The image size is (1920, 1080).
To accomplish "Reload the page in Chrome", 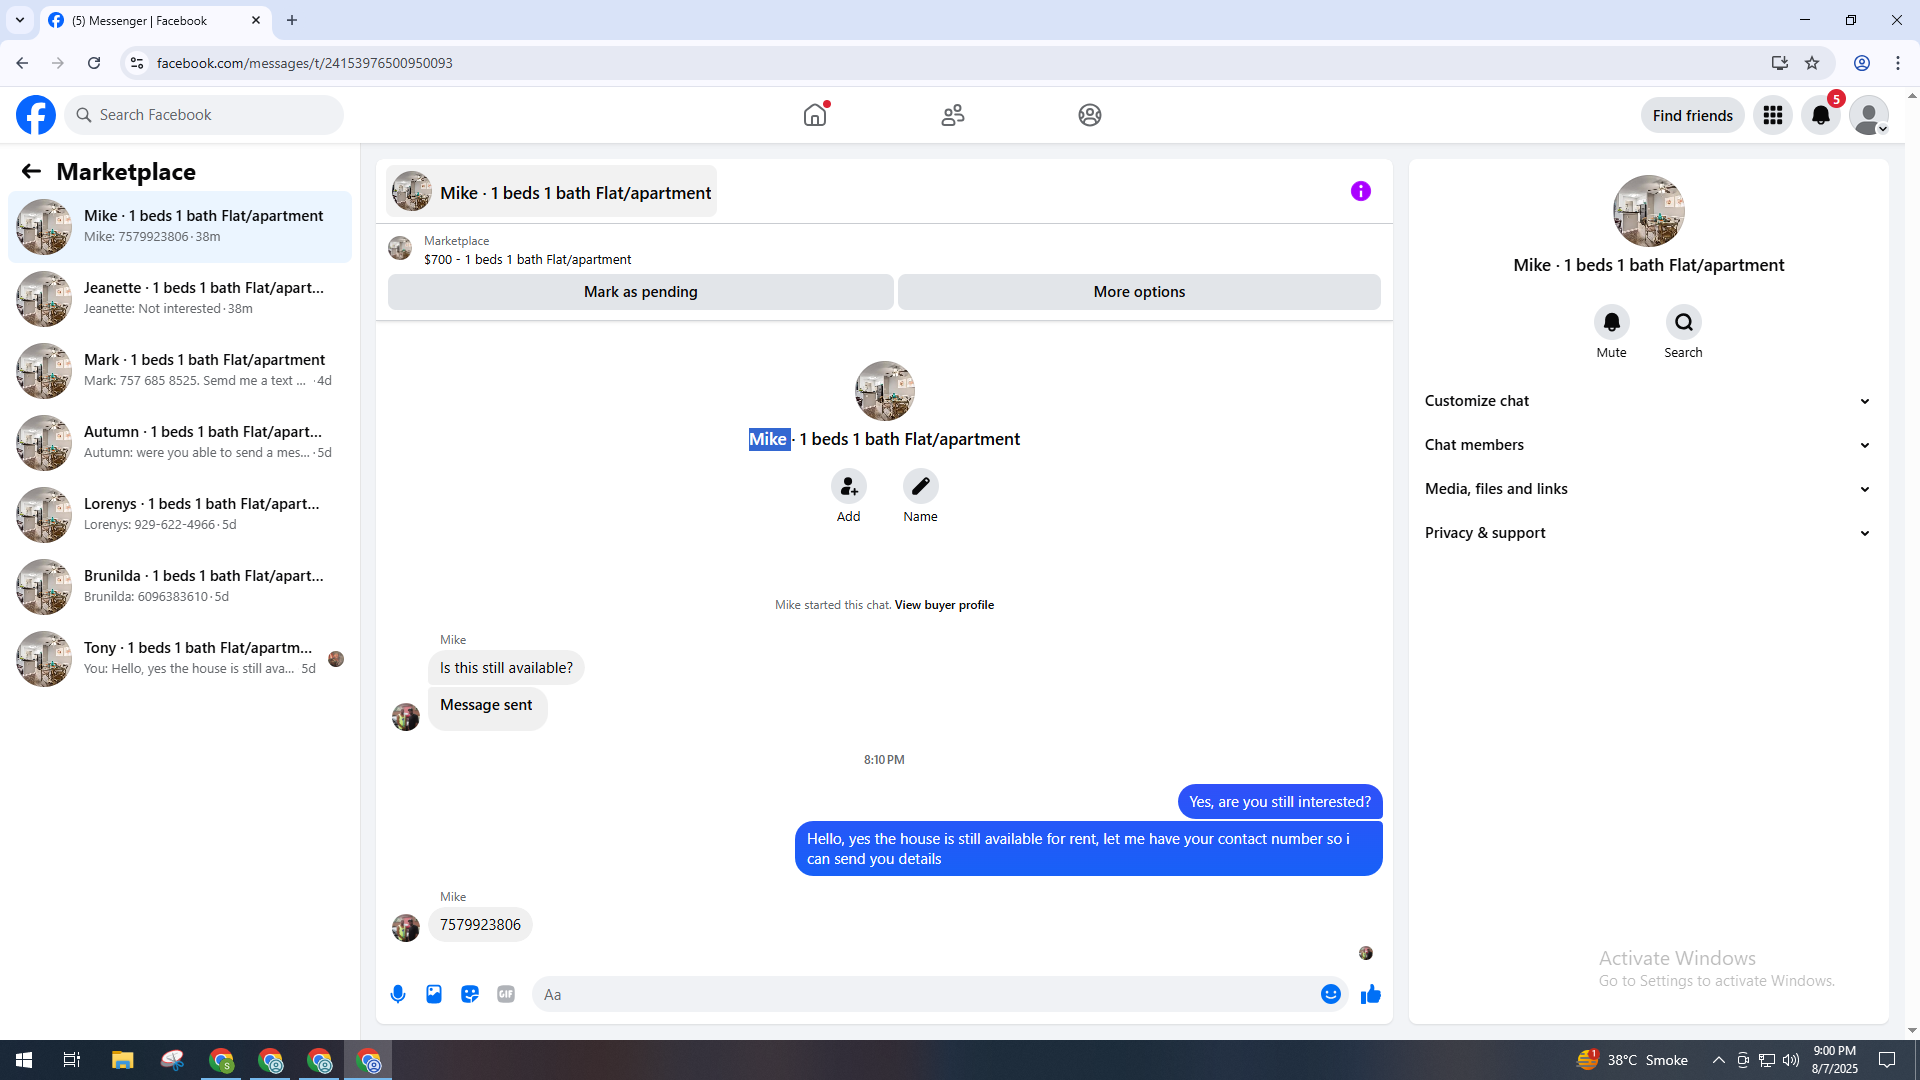I will pyautogui.click(x=94, y=63).
